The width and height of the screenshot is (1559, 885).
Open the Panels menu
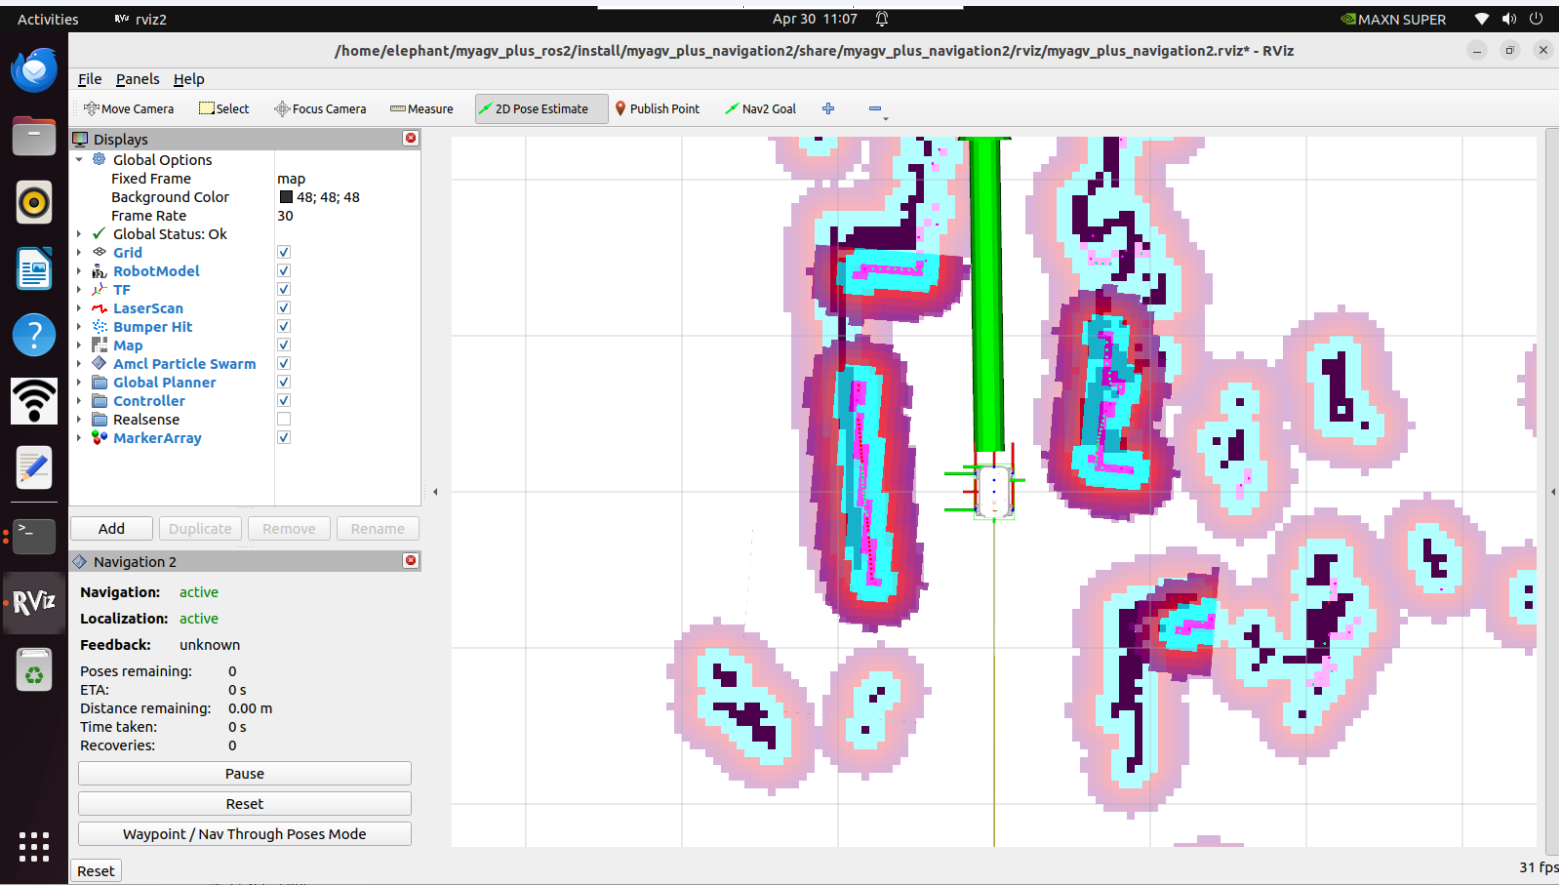click(x=137, y=79)
